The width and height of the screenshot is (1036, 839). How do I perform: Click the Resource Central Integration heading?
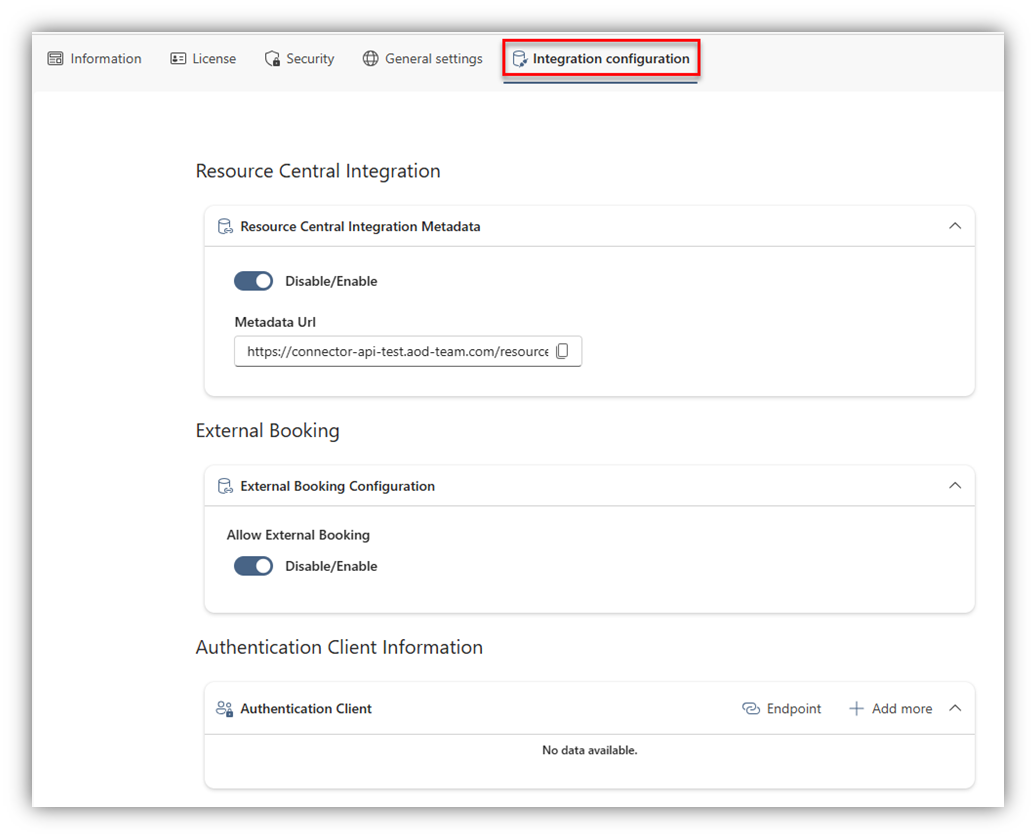[318, 171]
